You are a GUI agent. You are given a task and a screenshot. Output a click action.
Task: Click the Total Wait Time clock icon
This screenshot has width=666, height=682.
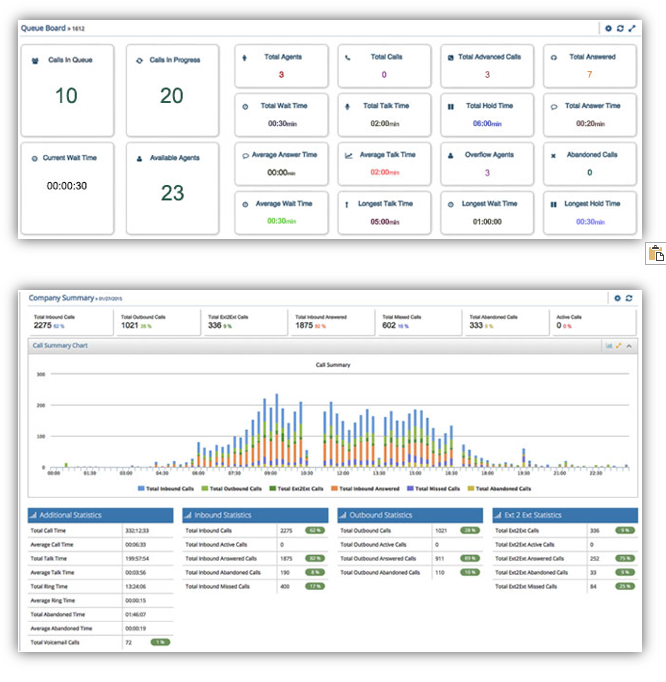click(x=245, y=107)
